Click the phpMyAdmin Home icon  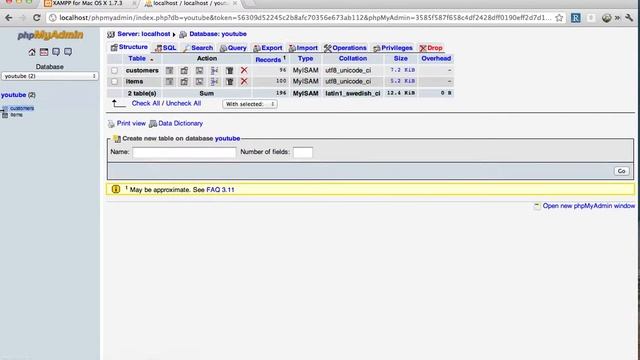[32, 52]
